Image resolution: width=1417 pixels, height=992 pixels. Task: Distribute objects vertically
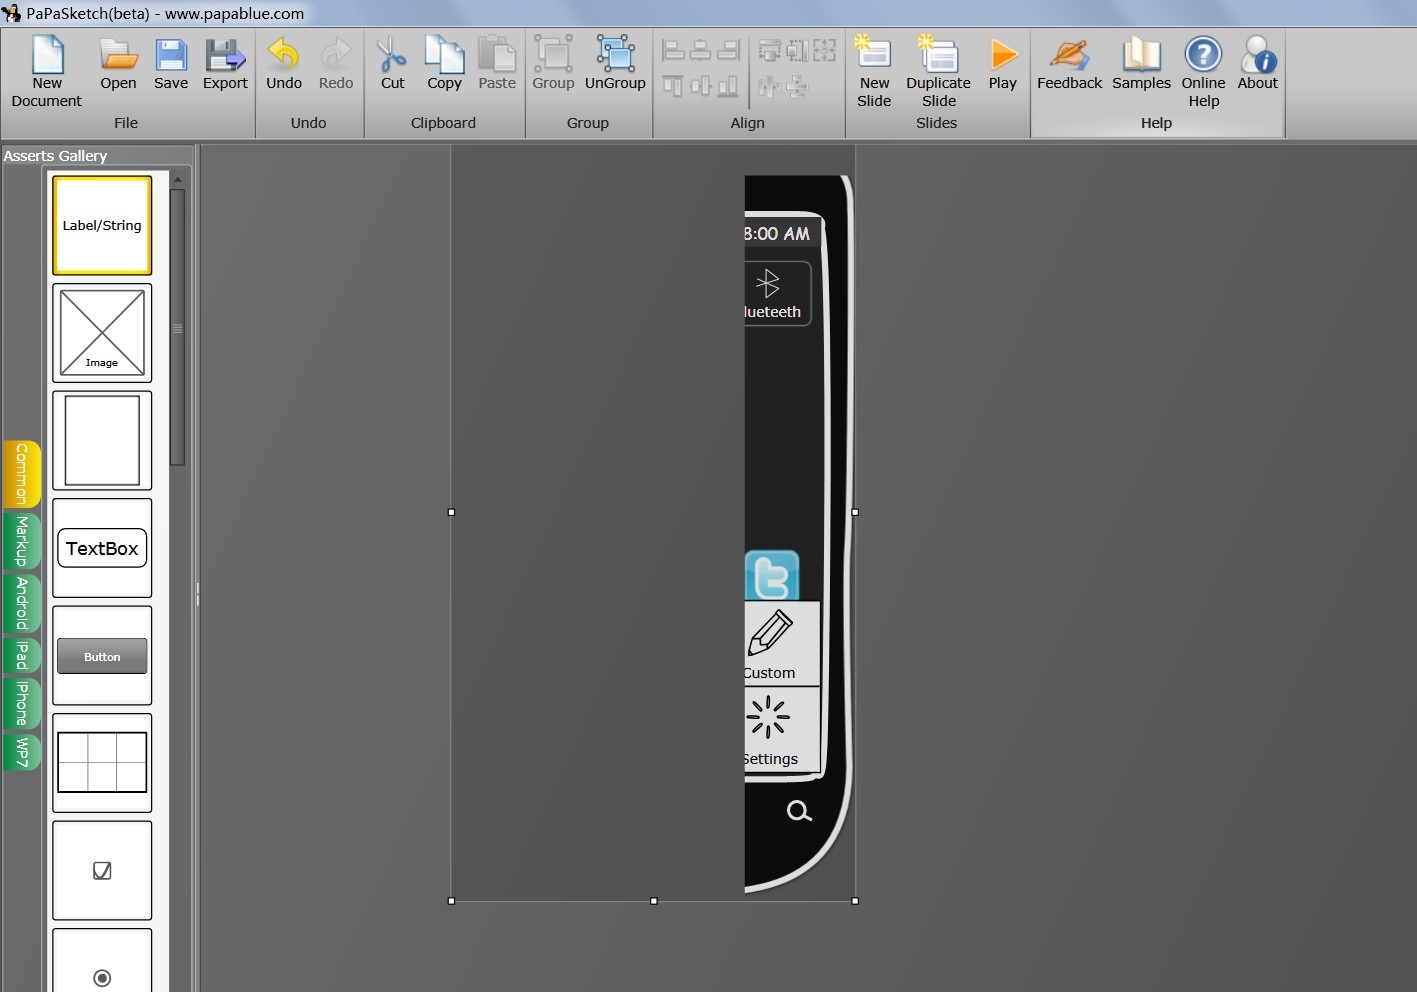pos(797,87)
